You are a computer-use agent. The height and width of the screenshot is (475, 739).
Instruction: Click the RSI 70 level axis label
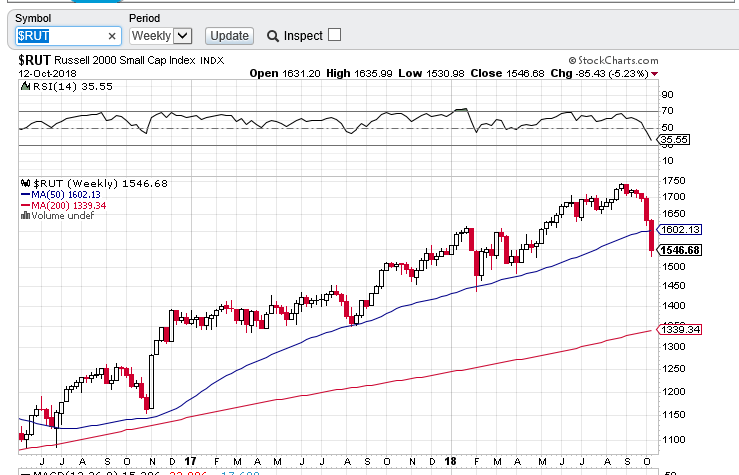coord(667,111)
